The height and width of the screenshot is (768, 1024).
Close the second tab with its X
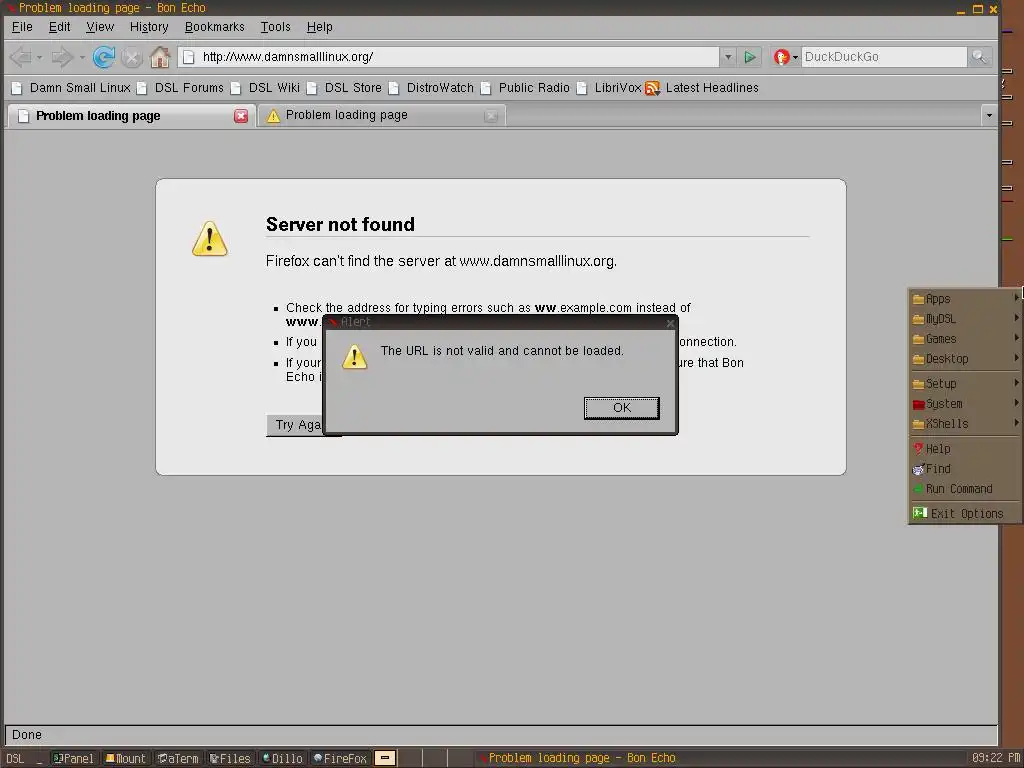click(491, 116)
